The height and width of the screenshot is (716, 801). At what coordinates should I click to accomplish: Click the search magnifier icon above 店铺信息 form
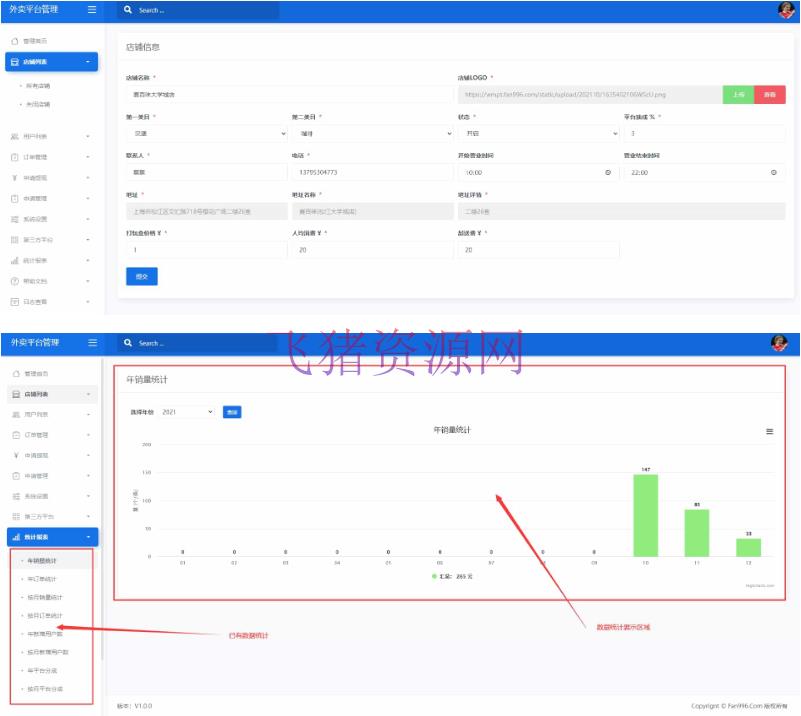(128, 10)
